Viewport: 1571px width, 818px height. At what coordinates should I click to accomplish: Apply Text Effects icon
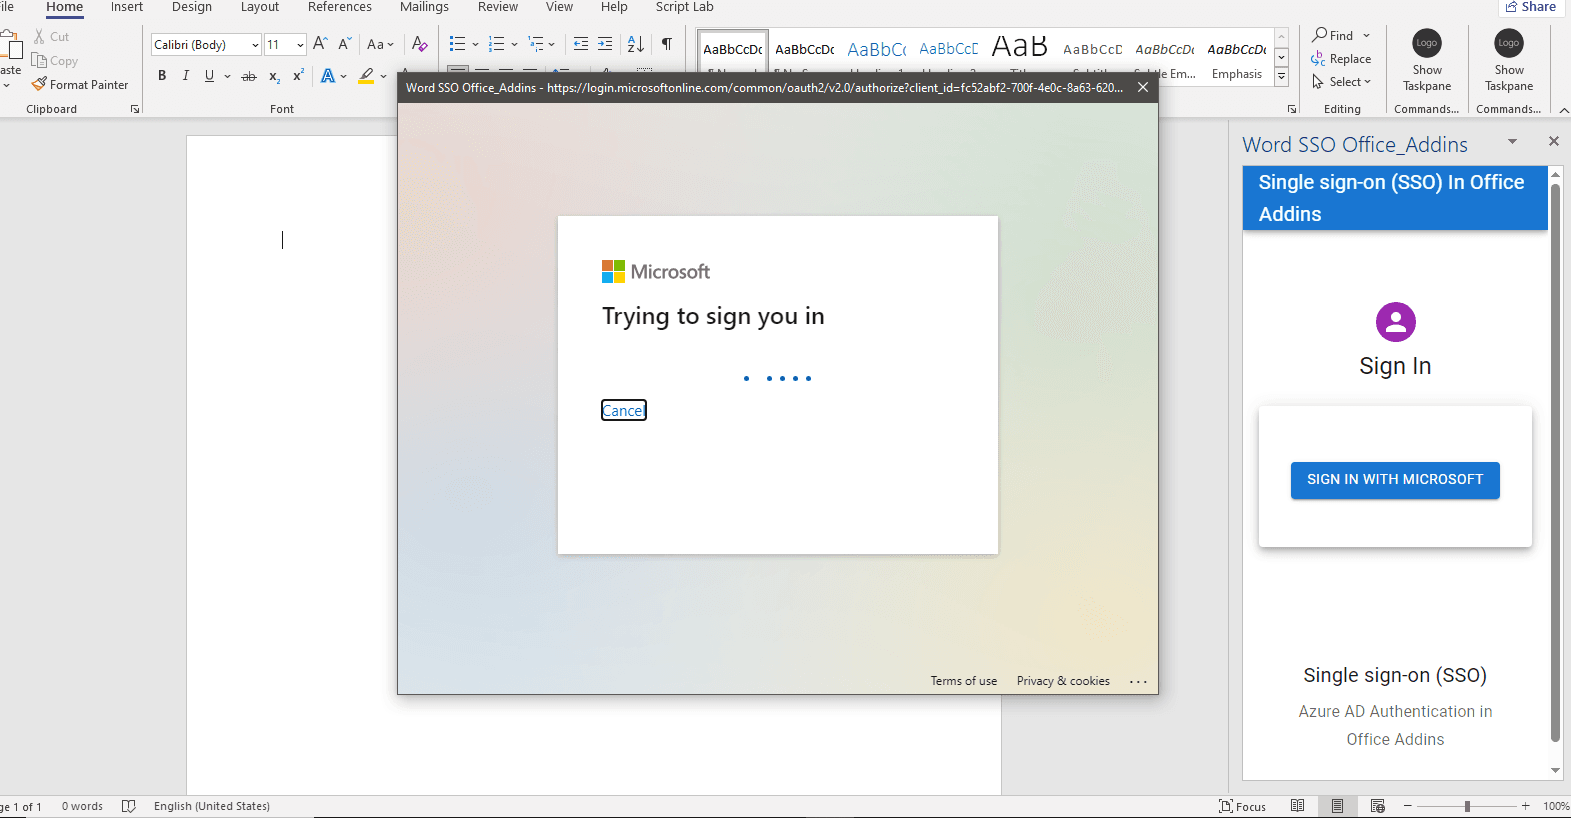coord(328,76)
